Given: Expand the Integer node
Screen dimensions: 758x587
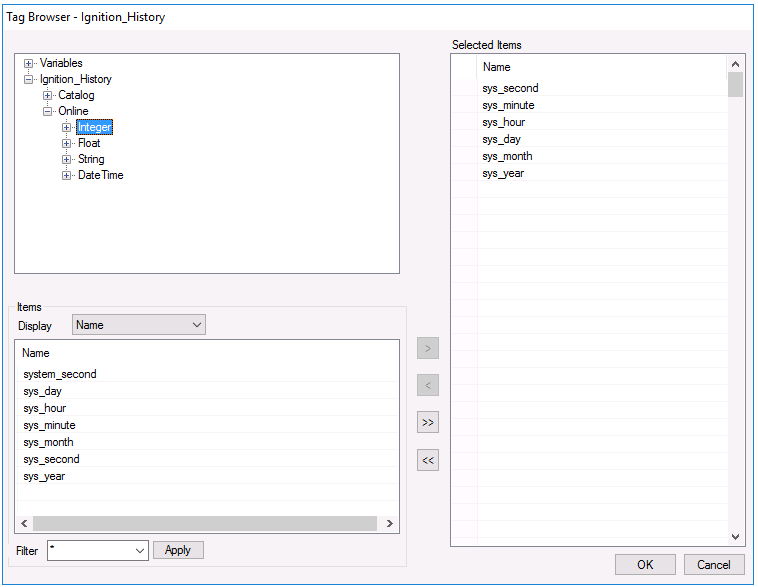Looking at the screenshot, I should click(66, 127).
